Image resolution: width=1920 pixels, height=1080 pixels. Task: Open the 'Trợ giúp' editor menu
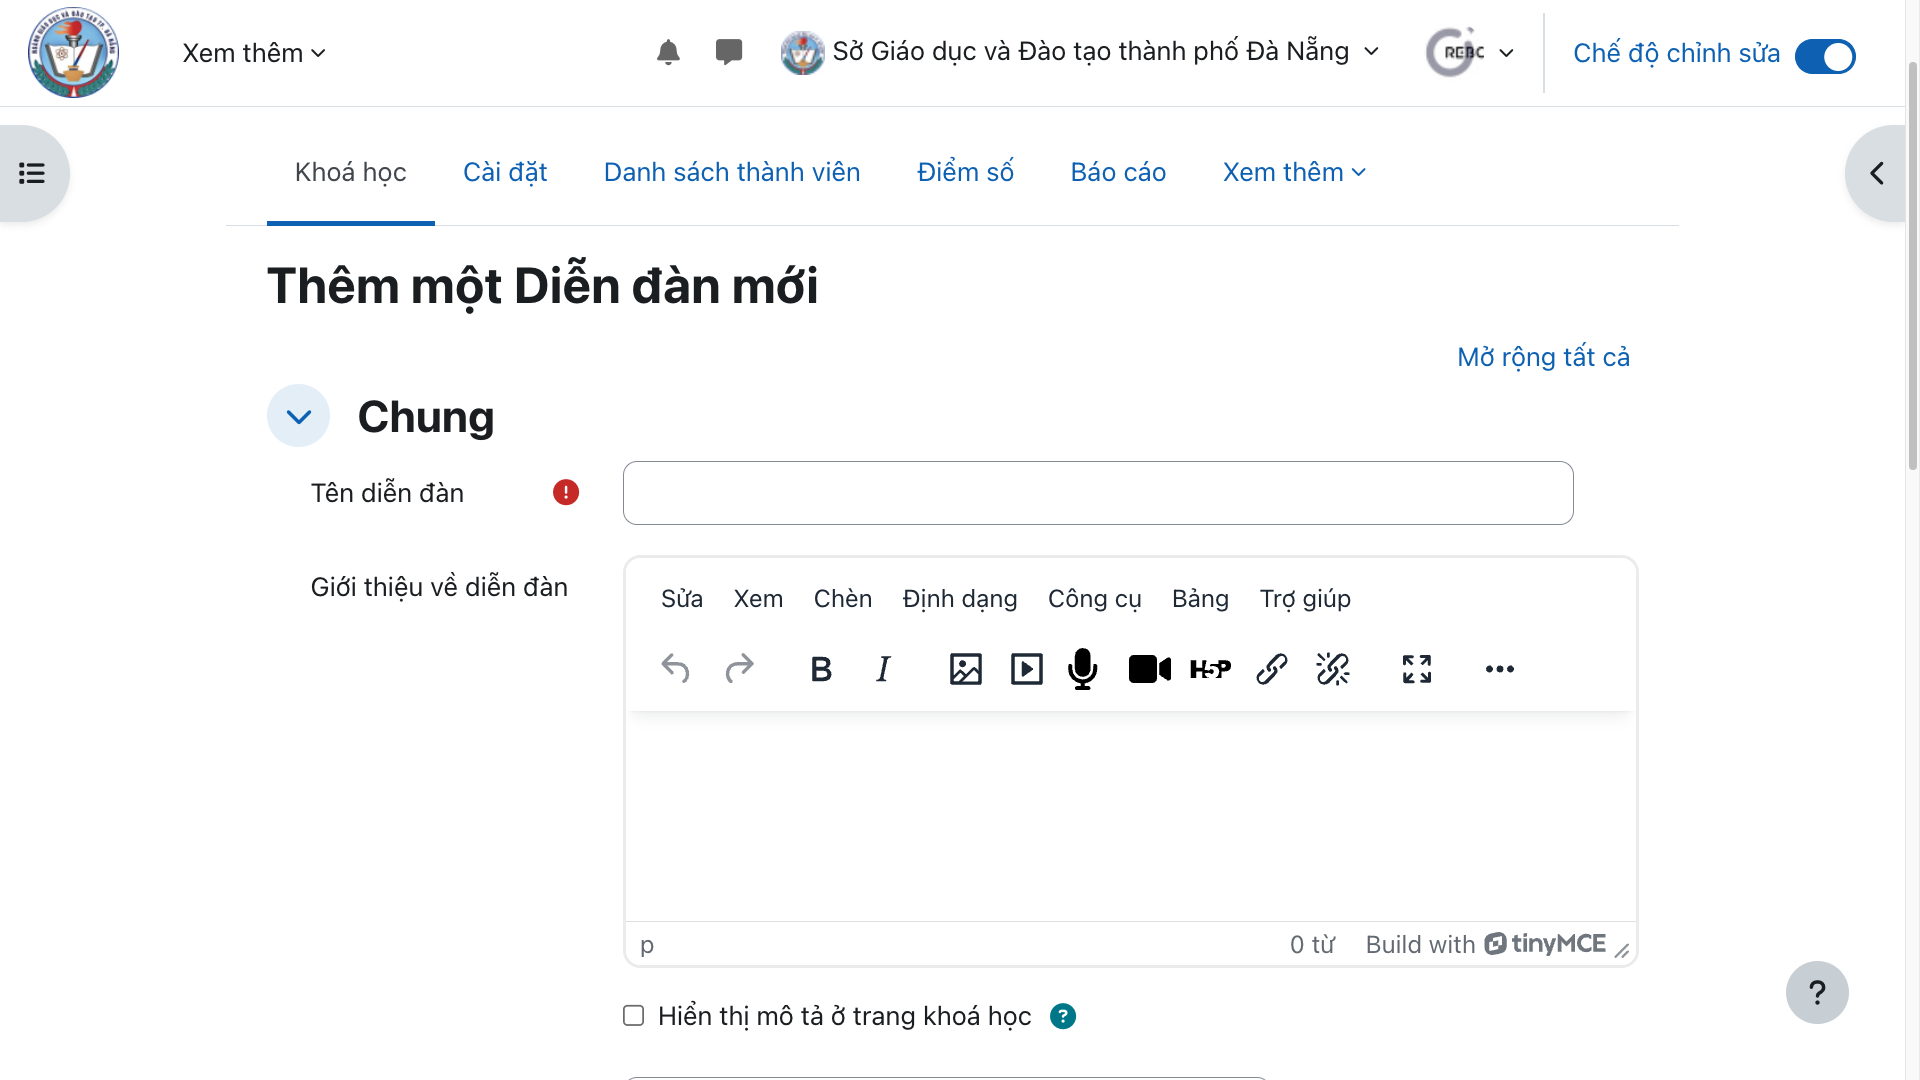point(1305,599)
